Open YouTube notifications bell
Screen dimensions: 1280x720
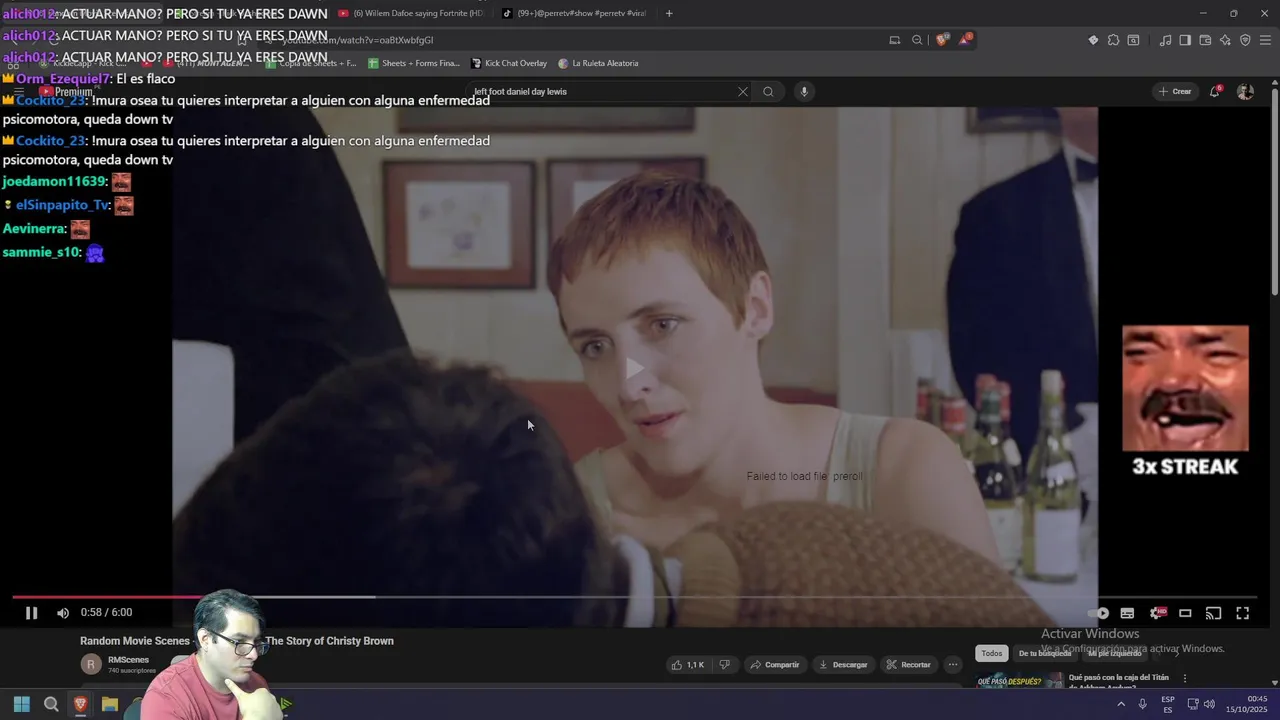[1215, 92]
